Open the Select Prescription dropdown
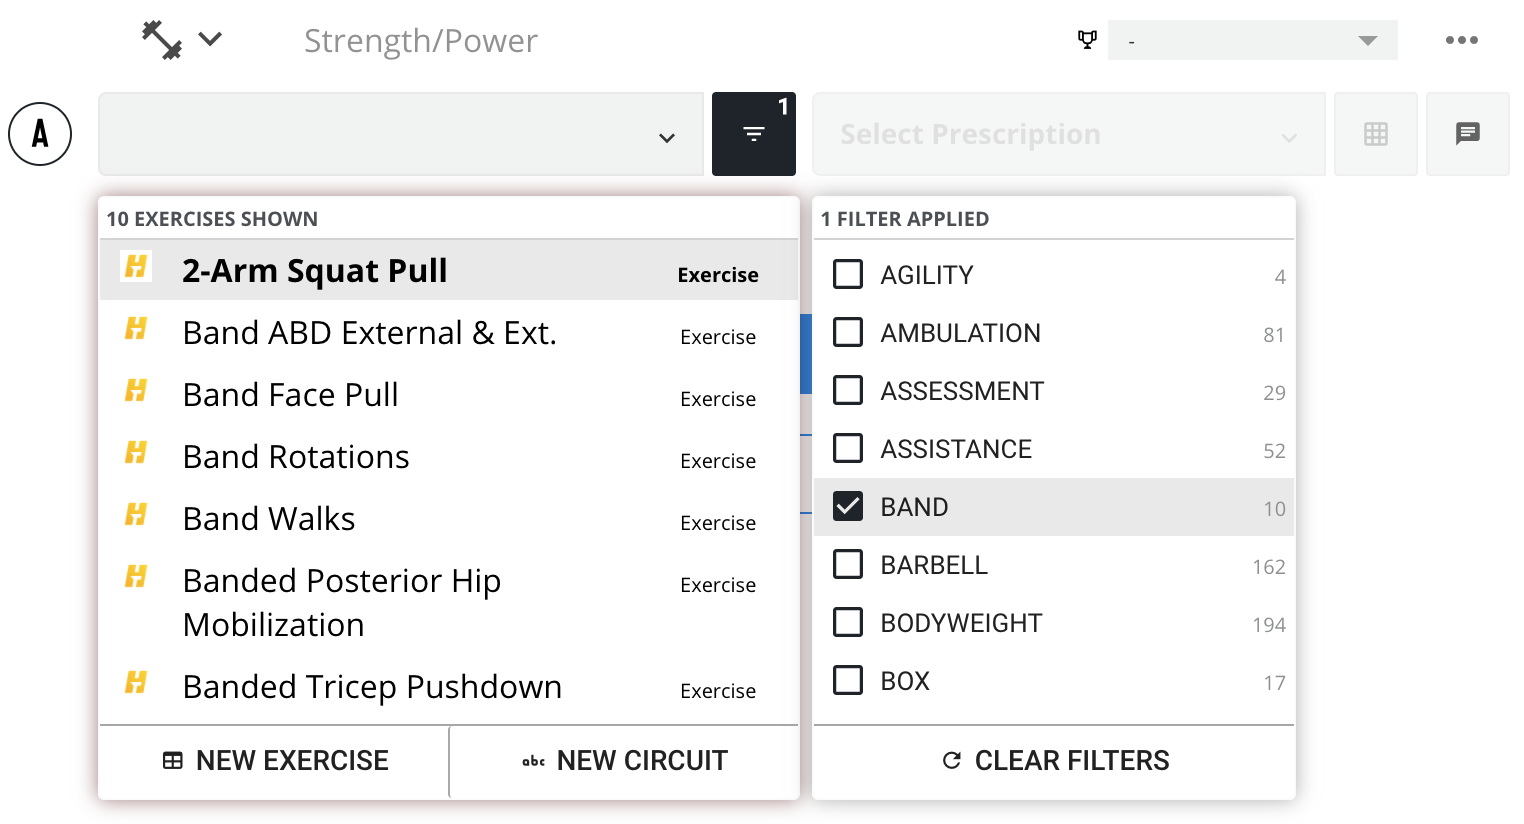The image size is (1524, 824). tap(1069, 134)
